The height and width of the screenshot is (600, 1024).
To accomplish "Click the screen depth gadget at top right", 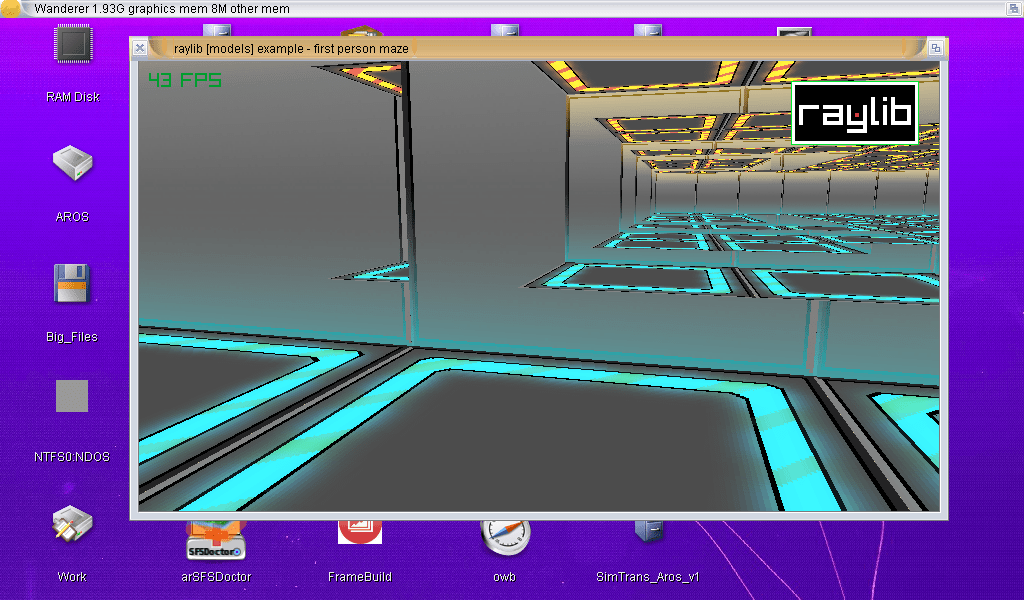I will pos(1012,9).
